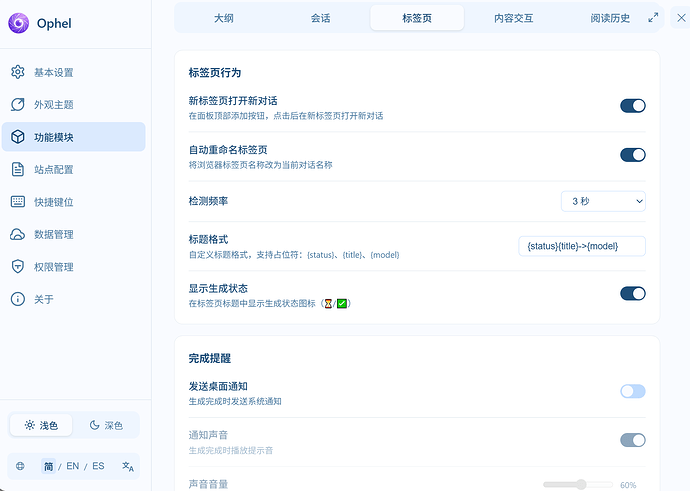Go to 站点配置 section

coord(73,169)
